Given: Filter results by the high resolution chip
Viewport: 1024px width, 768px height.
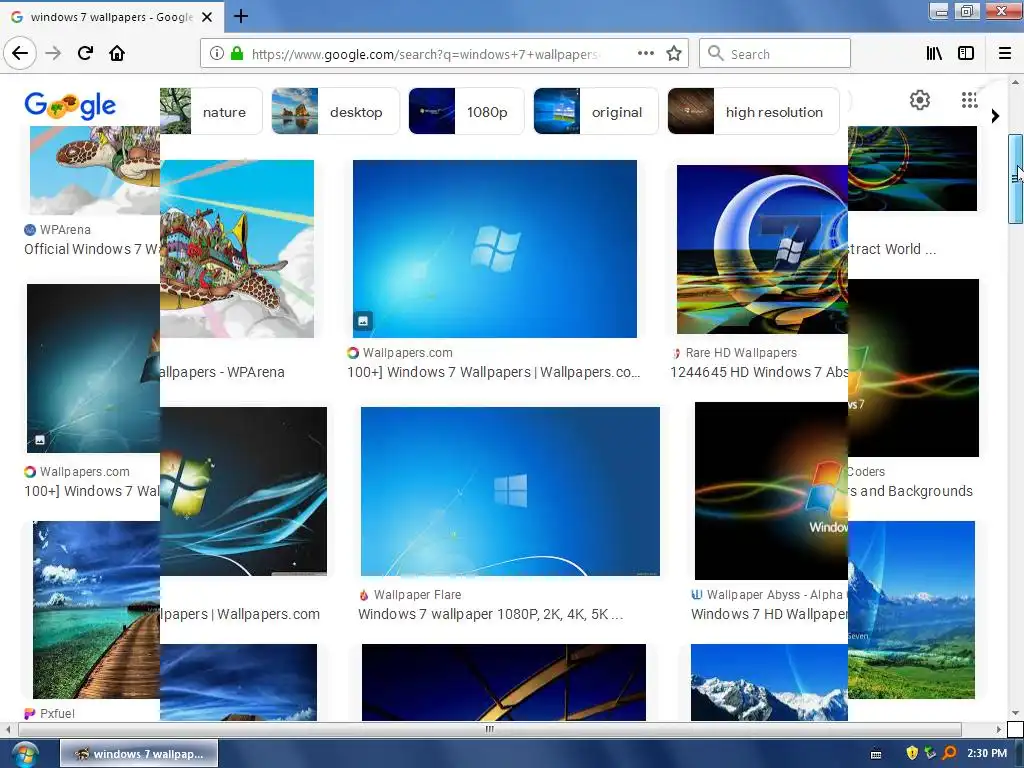Looking at the screenshot, I should (x=753, y=112).
